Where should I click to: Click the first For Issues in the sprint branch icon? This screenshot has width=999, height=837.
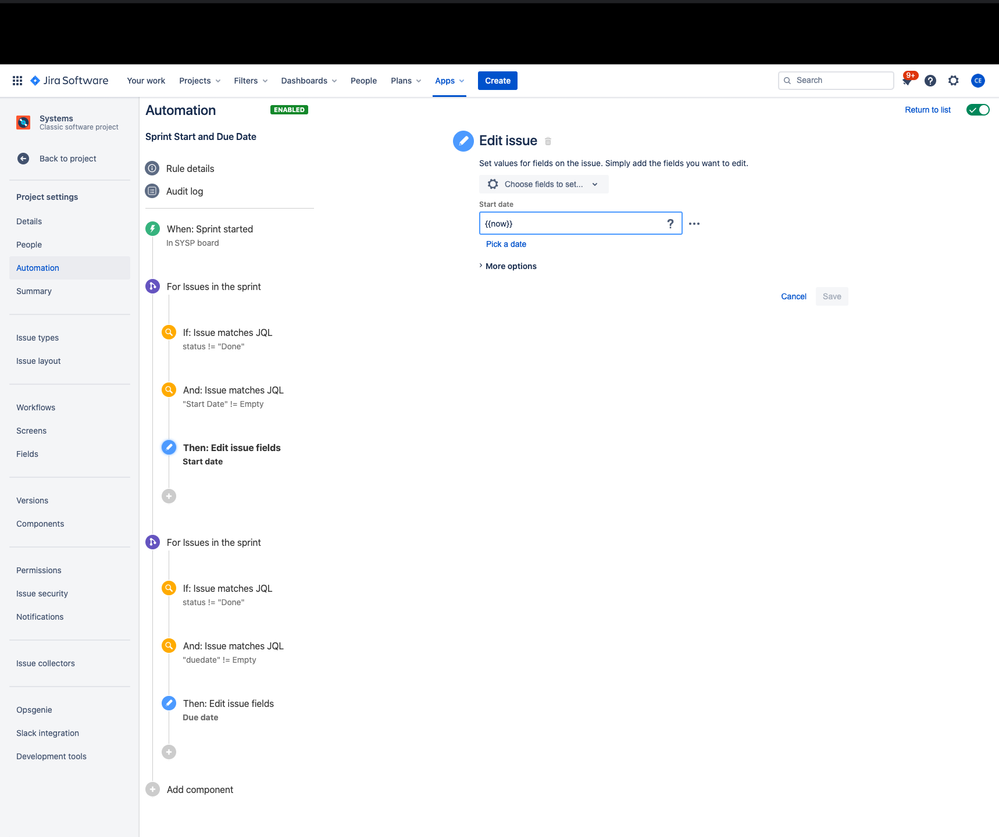pos(152,287)
